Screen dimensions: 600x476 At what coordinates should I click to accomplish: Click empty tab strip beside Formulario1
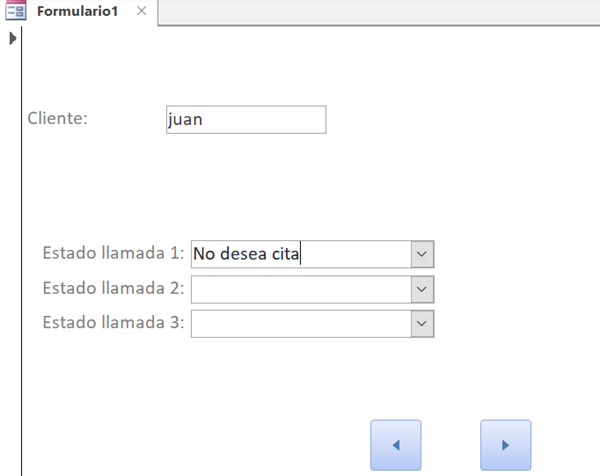pos(380,12)
